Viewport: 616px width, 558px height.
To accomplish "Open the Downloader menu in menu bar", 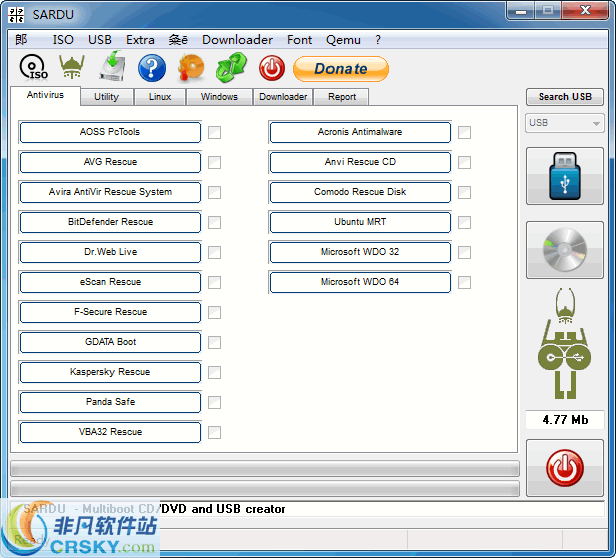I will coord(237,40).
